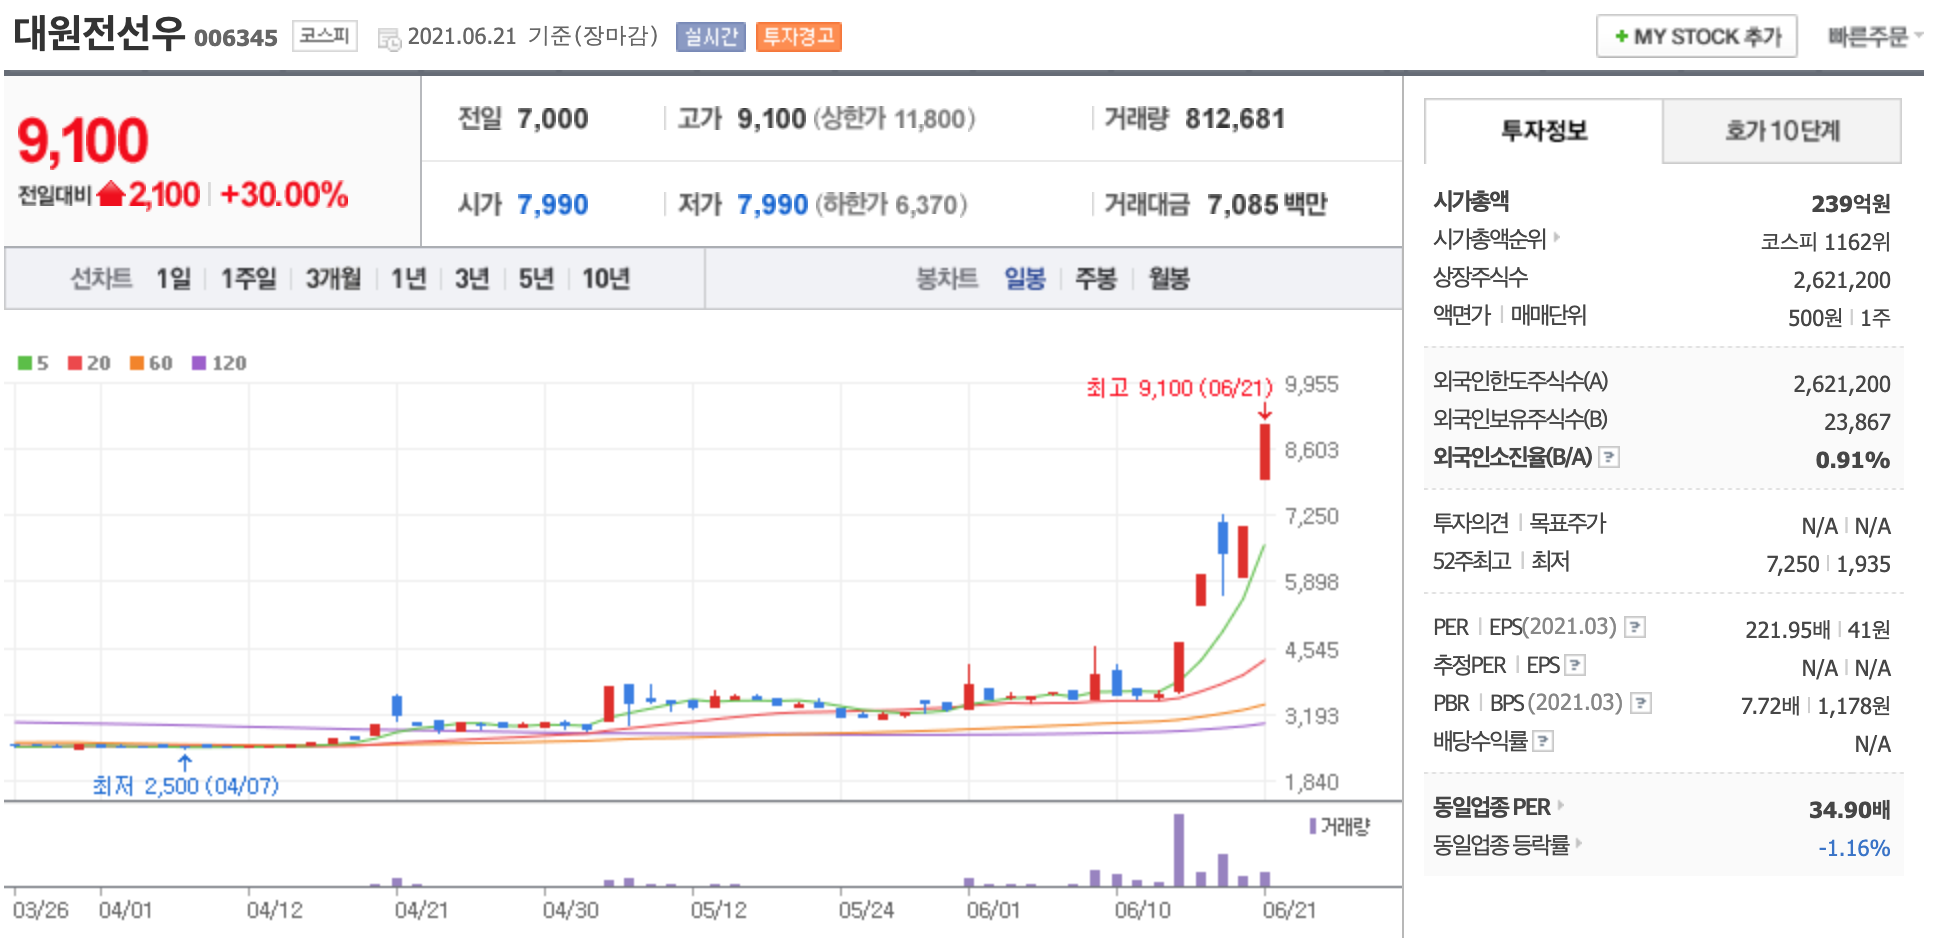The image size is (1938, 938).
Task: Click the 코스피 1162위 ranking value
Action: tap(1826, 242)
